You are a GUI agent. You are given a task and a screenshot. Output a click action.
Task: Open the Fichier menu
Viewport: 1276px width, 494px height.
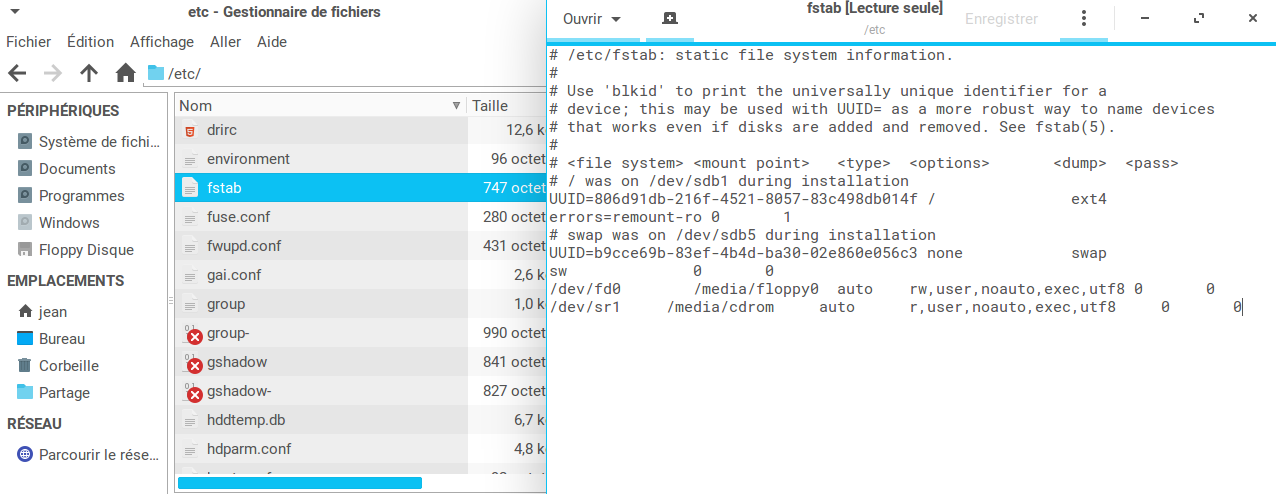pyautogui.click(x=28, y=42)
